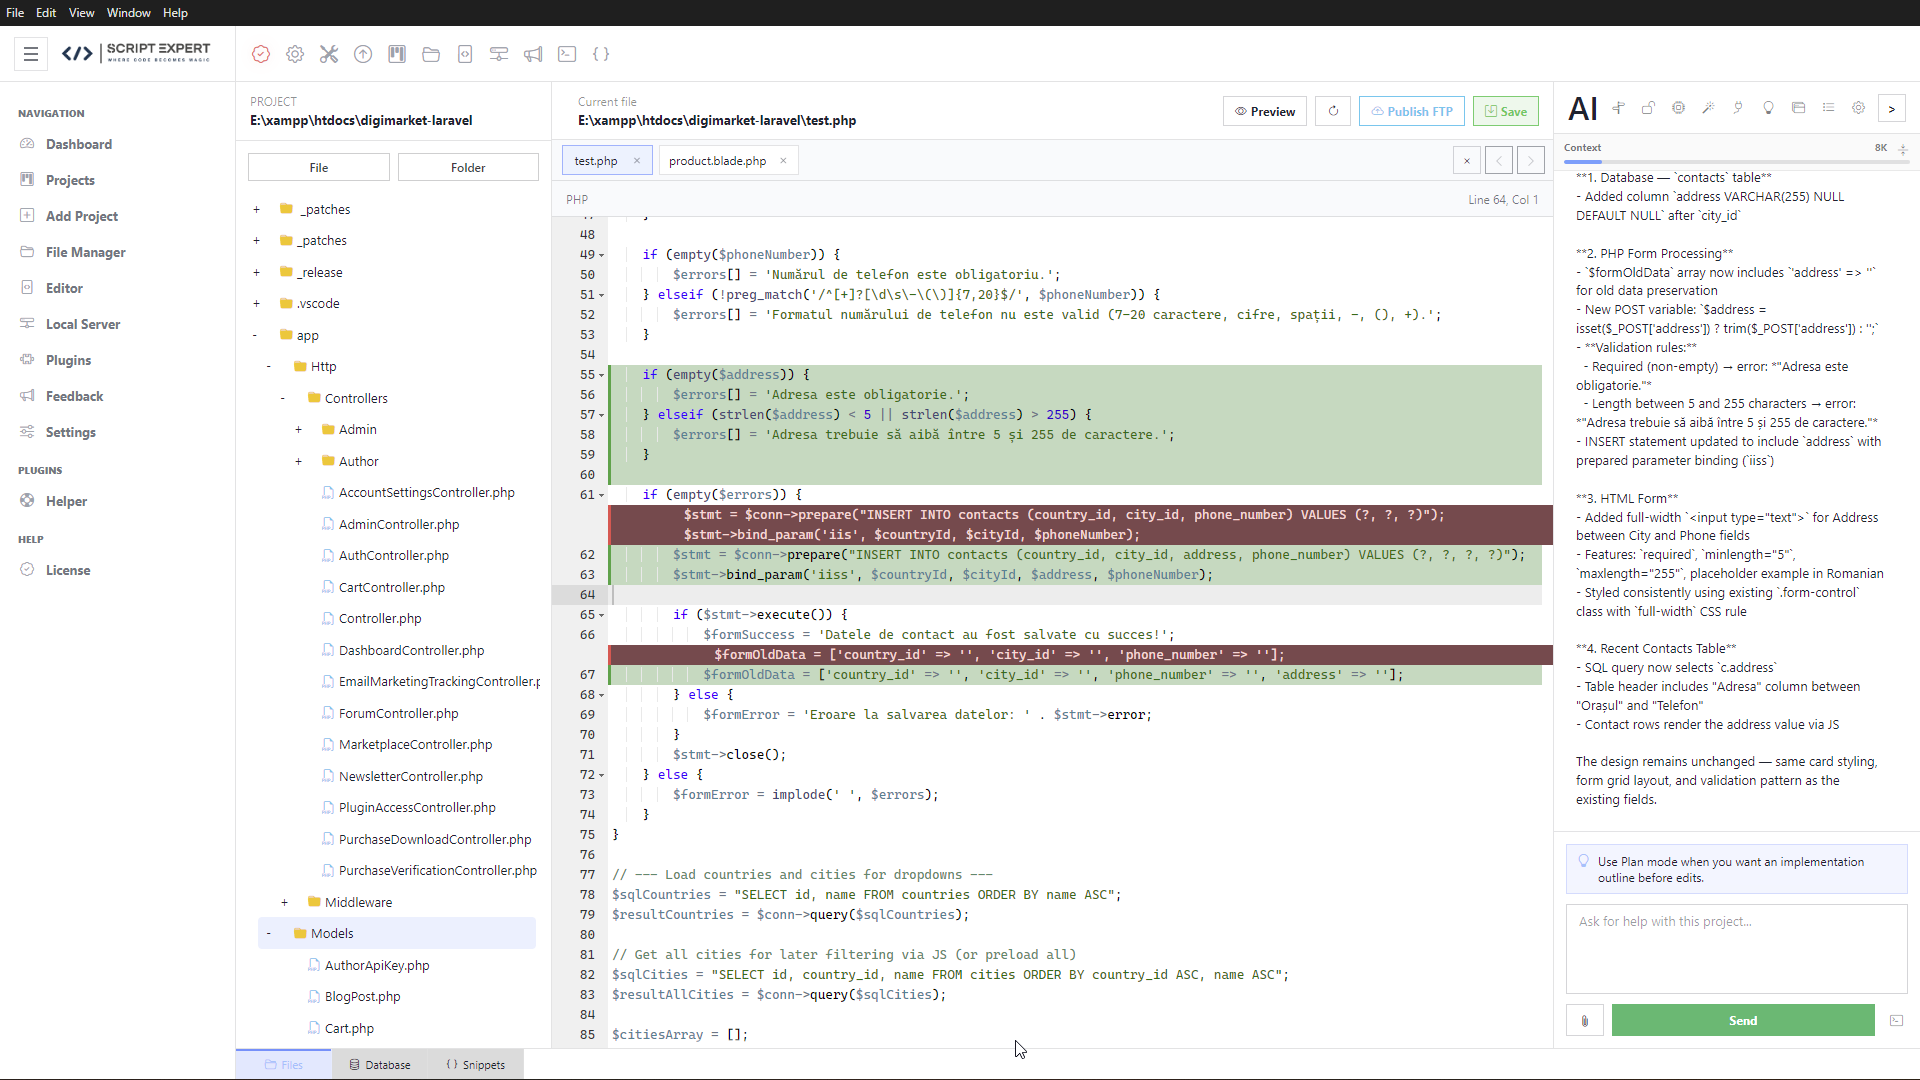Open the File menu
The width and height of the screenshot is (1920, 1080).
(x=15, y=13)
